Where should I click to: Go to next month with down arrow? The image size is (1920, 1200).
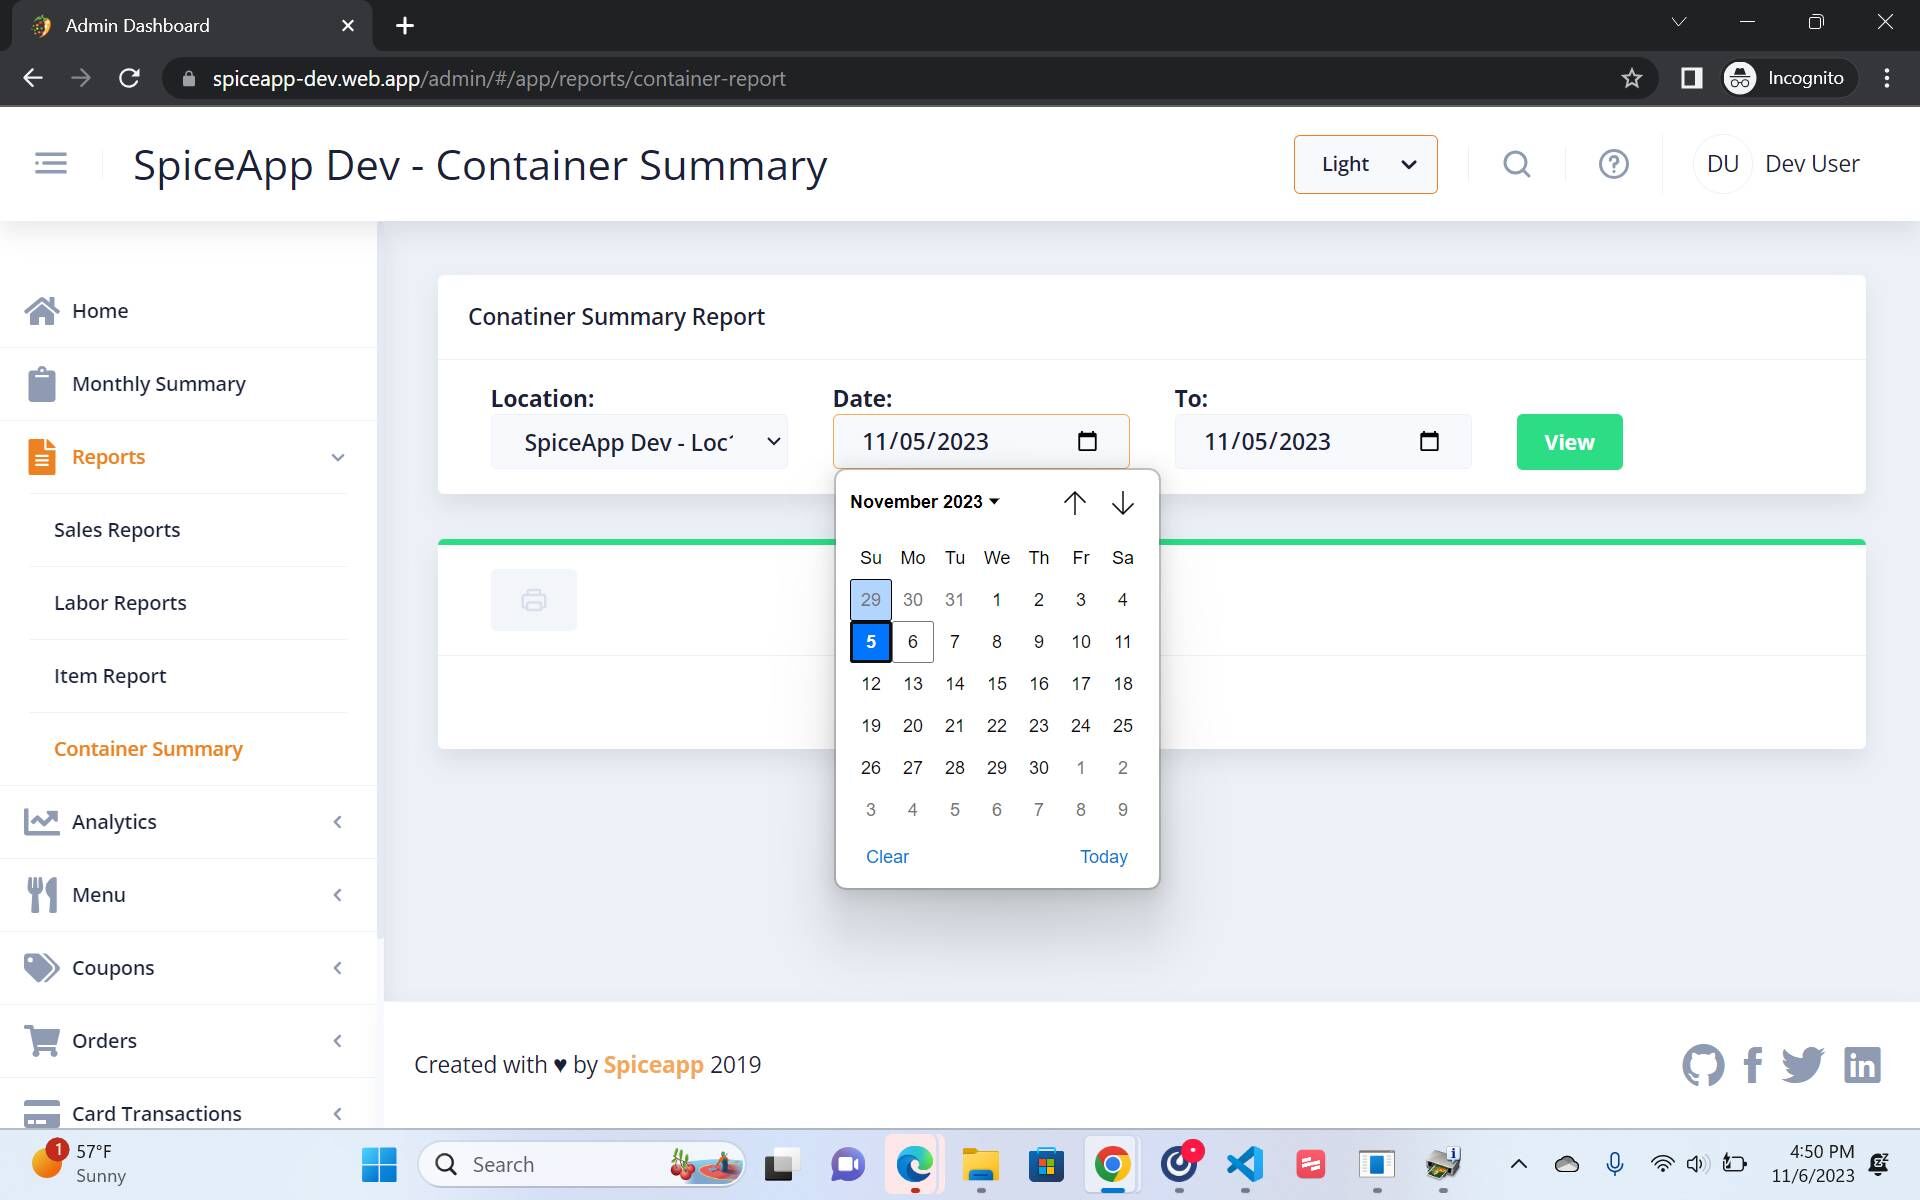coord(1122,502)
